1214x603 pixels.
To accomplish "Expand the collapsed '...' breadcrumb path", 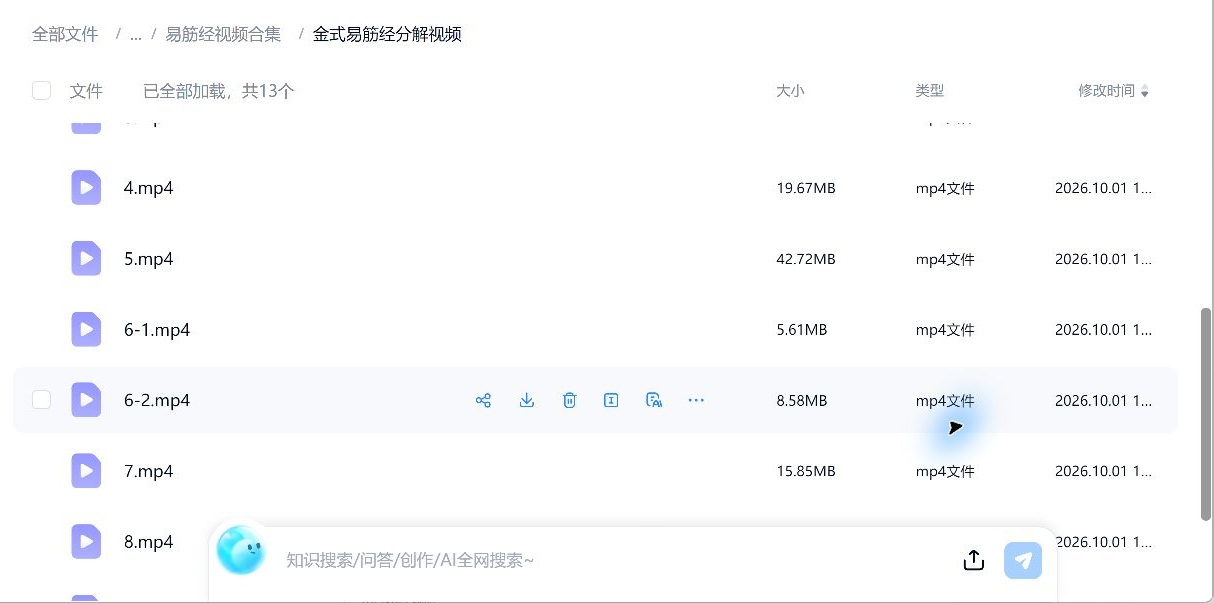I will (x=135, y=34).
